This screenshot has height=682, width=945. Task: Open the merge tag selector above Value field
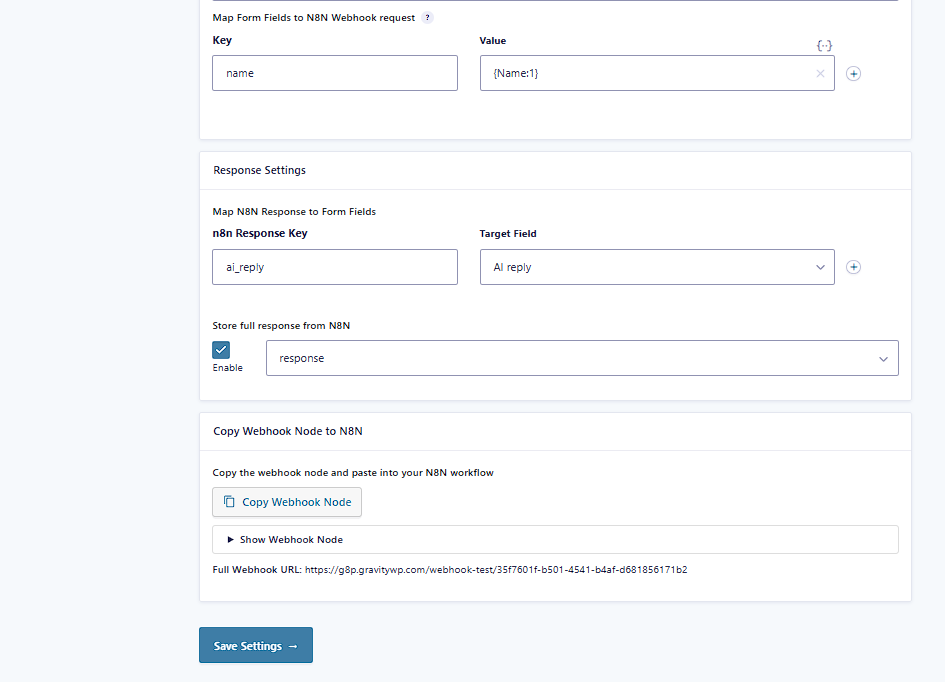[x=824, y=45]
